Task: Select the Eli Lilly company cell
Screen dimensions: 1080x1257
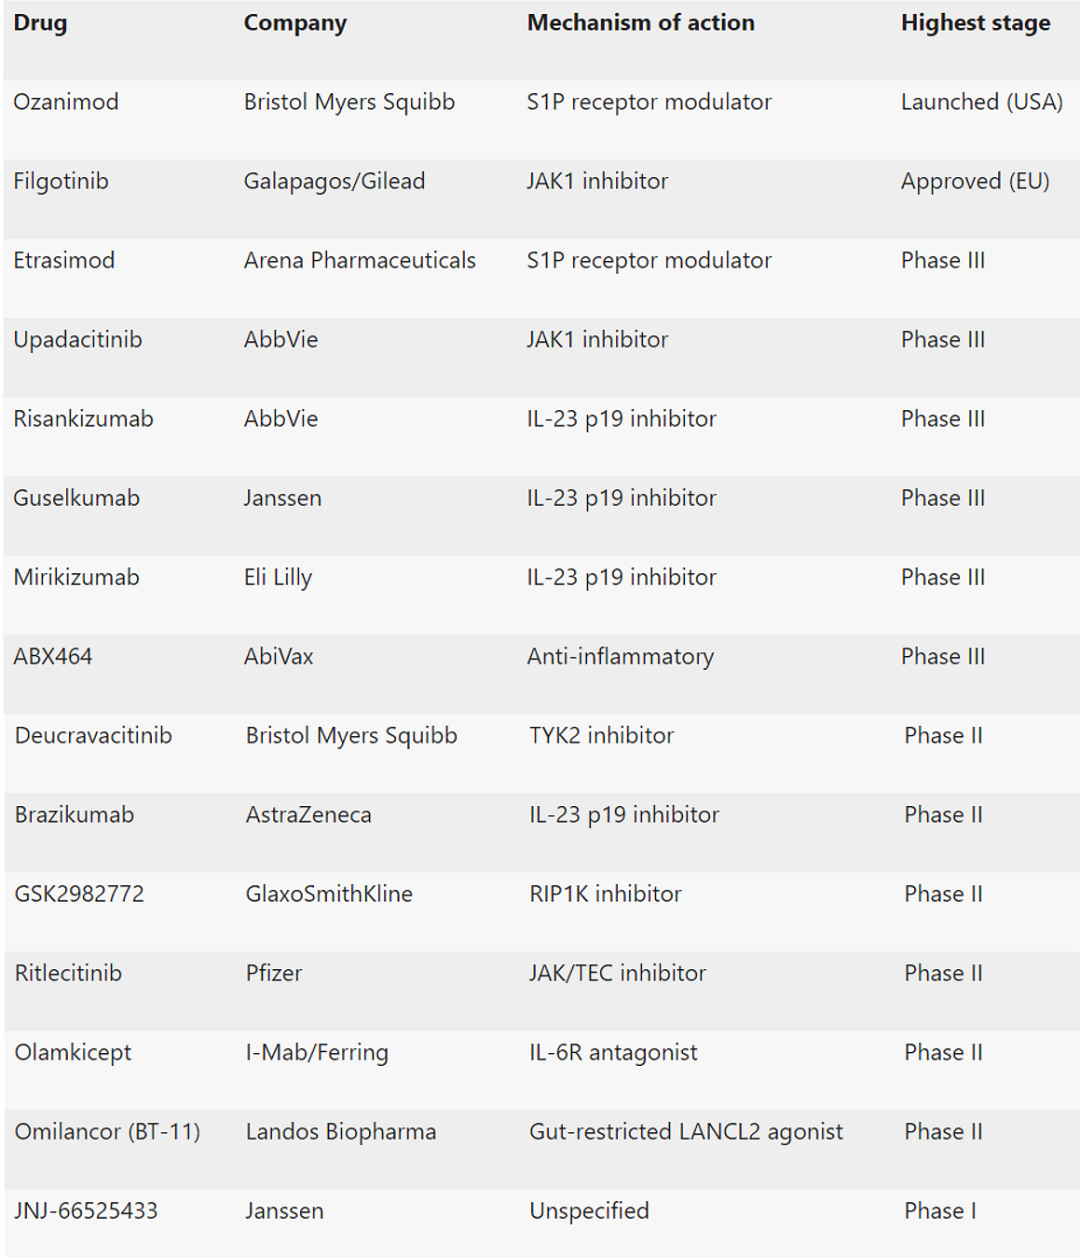Action: pos(278,577)
